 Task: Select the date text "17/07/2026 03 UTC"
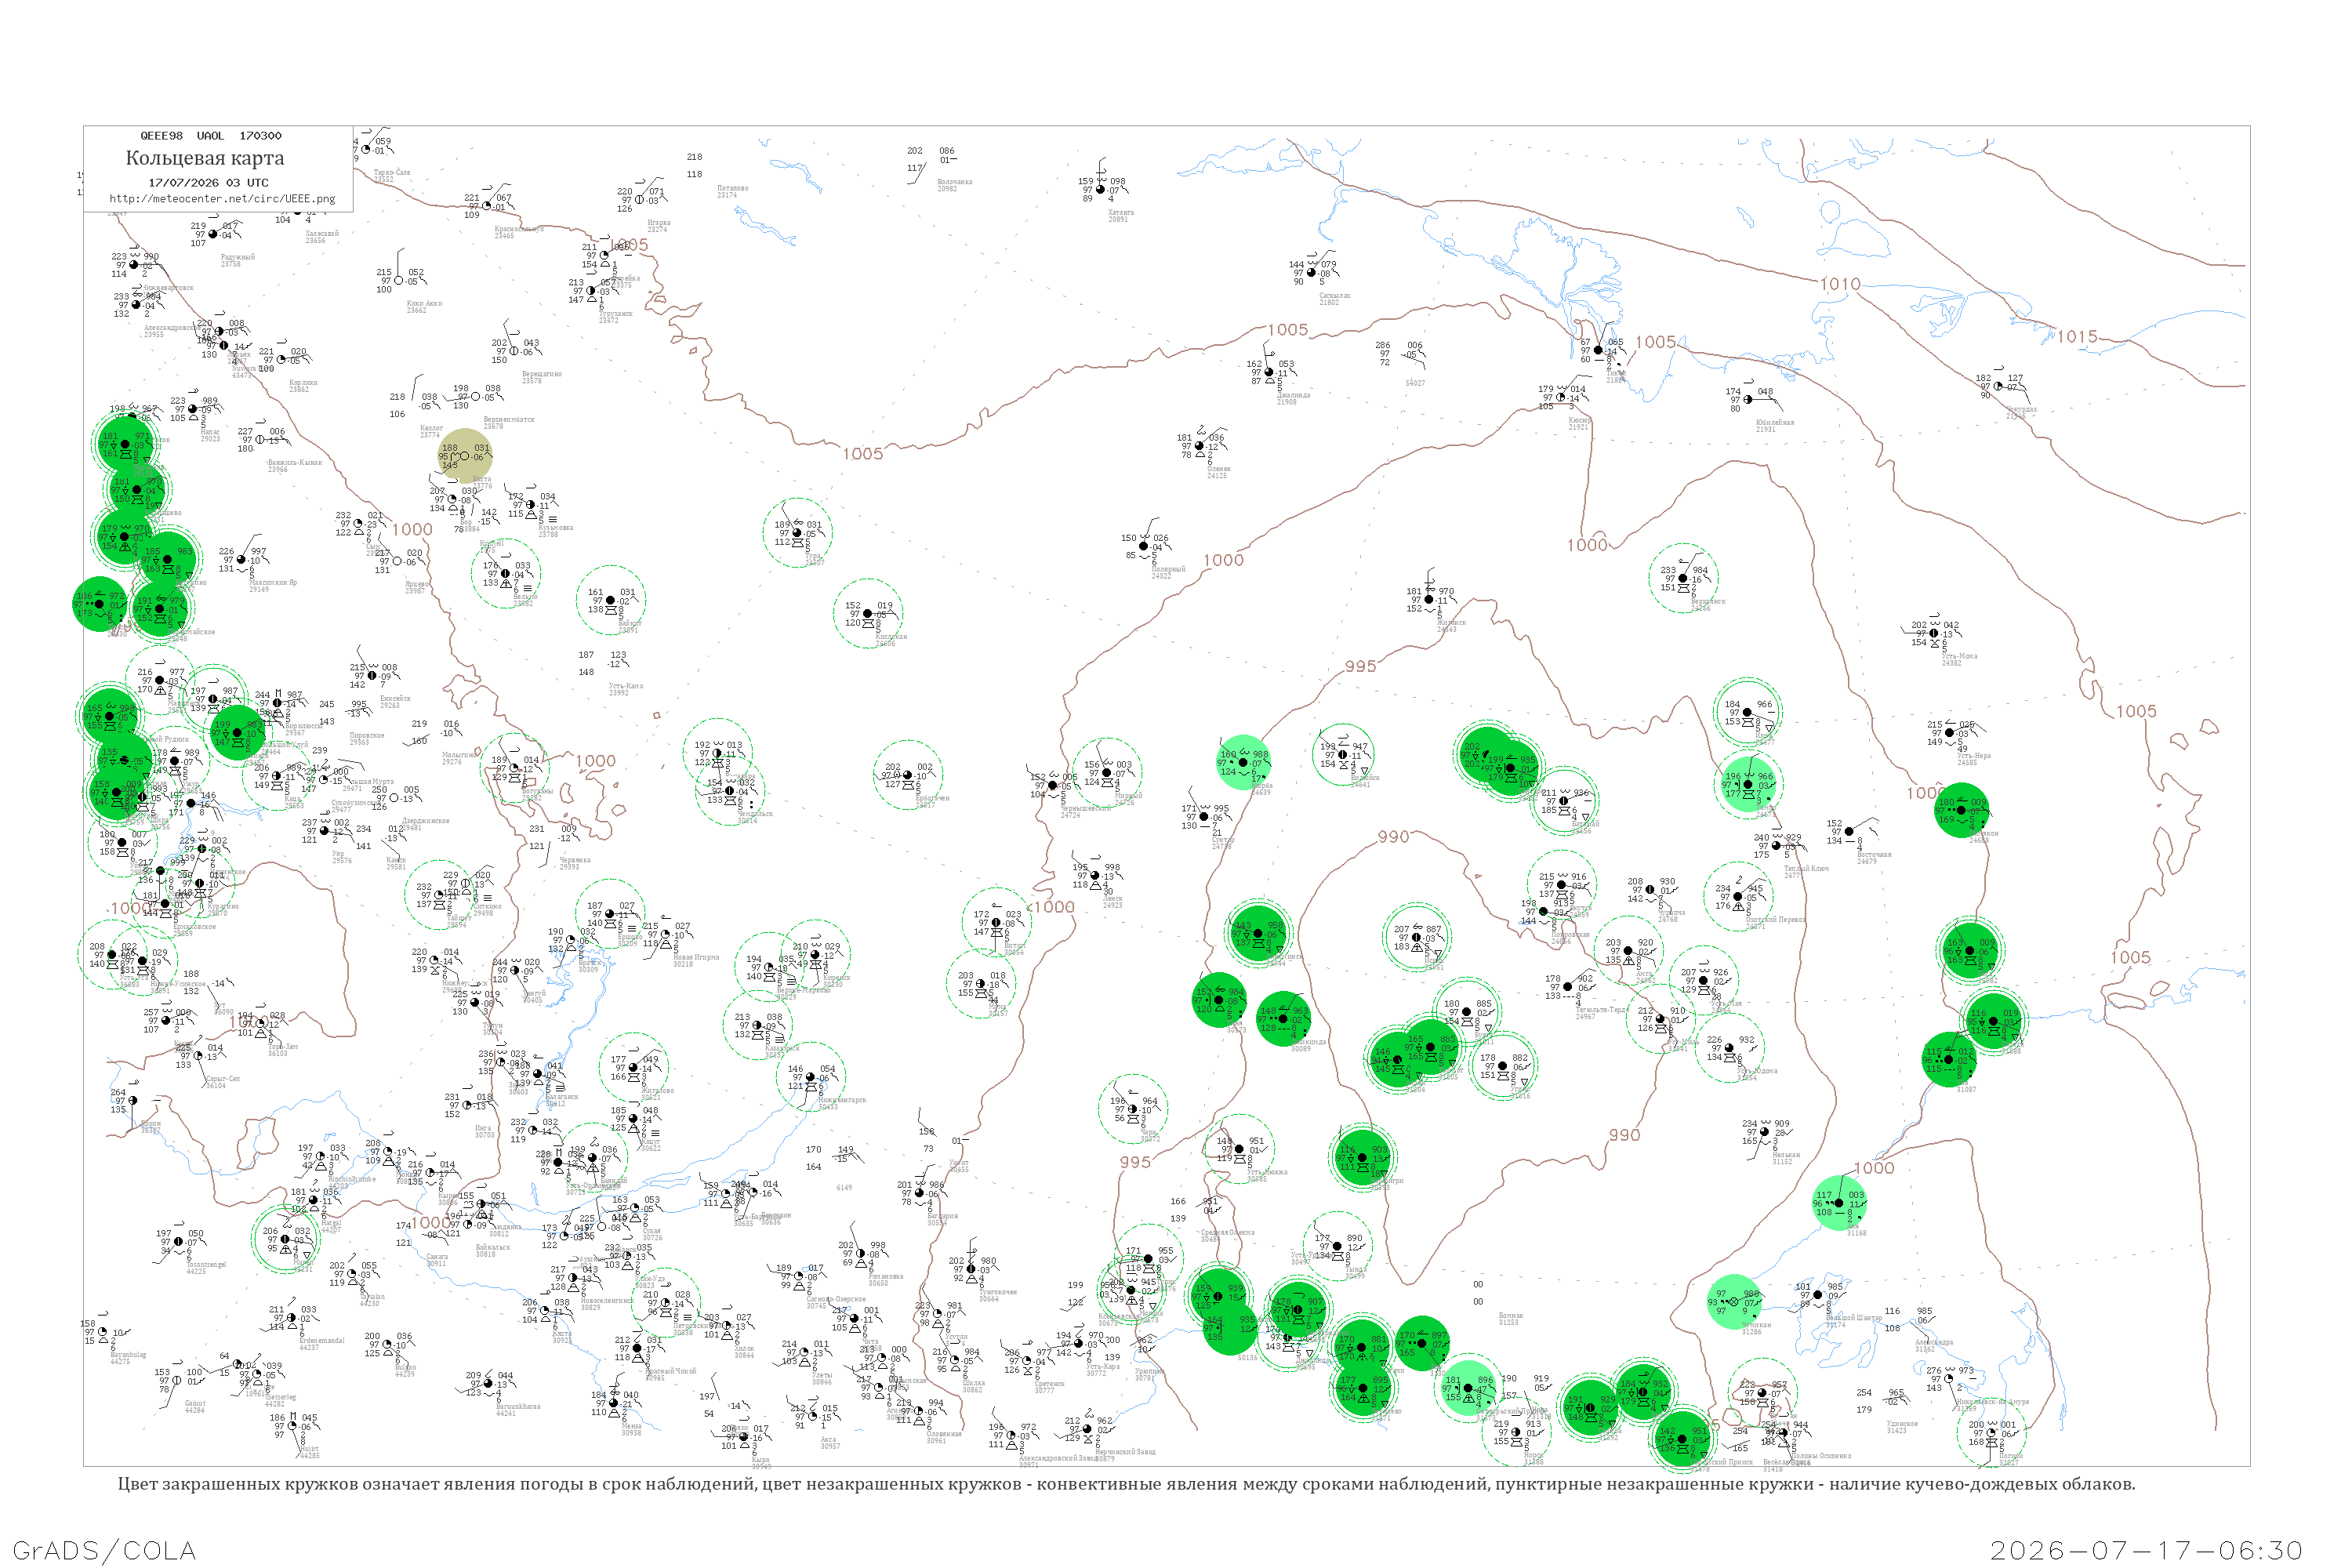(208, 183)
